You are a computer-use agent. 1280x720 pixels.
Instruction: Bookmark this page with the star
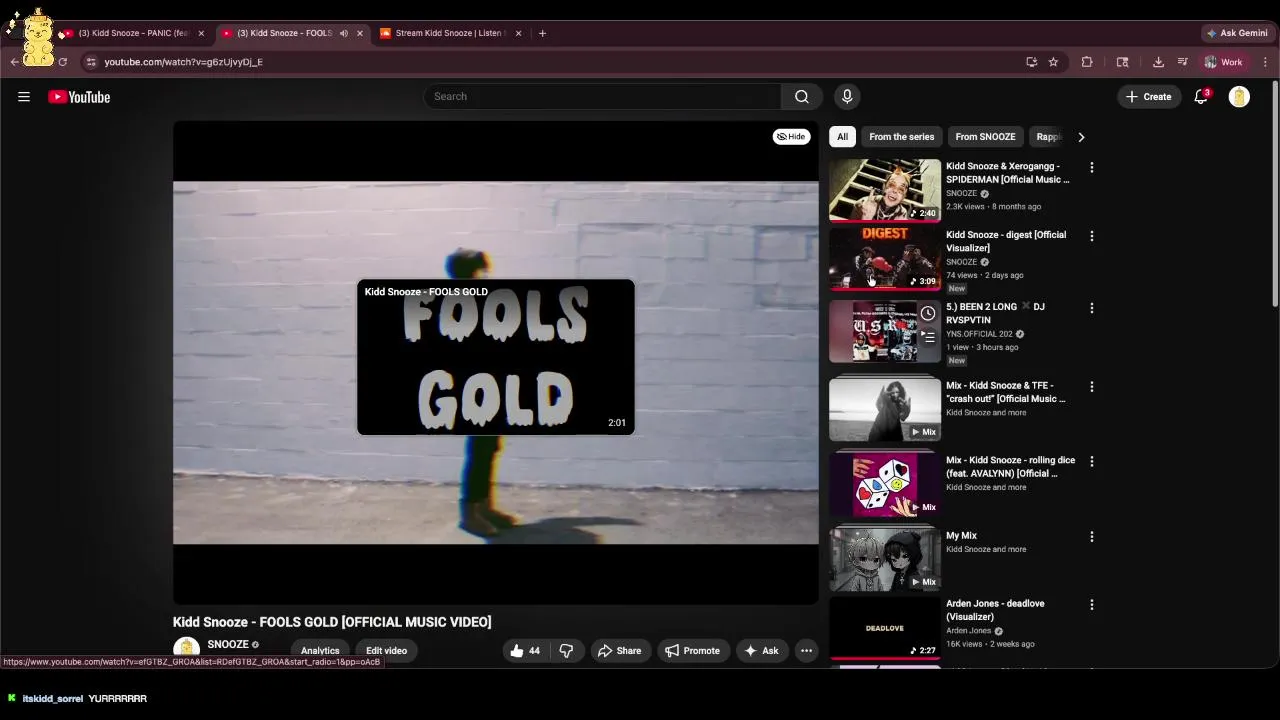coord(1053,62)
